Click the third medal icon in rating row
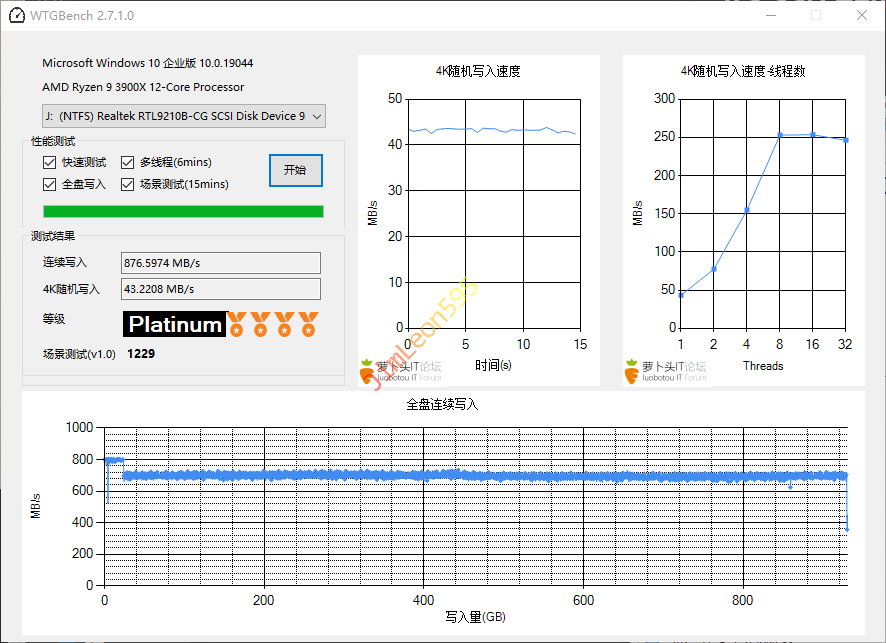Image resolution: width=886 pixels, height=643 pixels. tap(285, 324)
